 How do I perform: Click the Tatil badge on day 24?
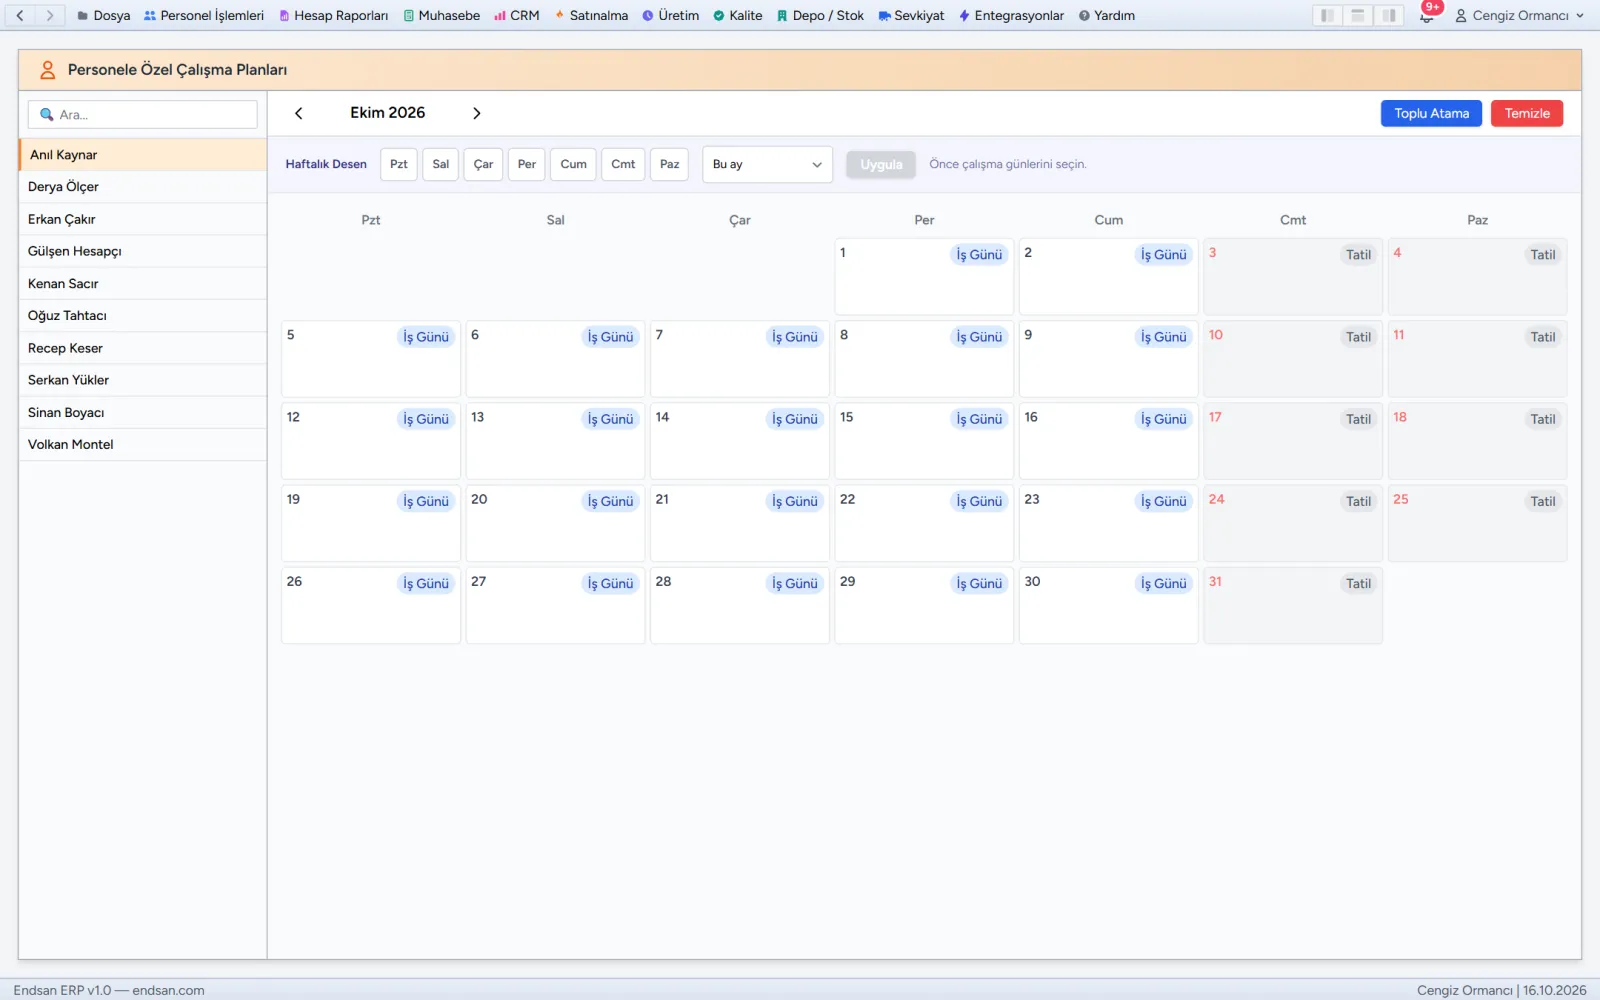click(x=1358, y=501)
